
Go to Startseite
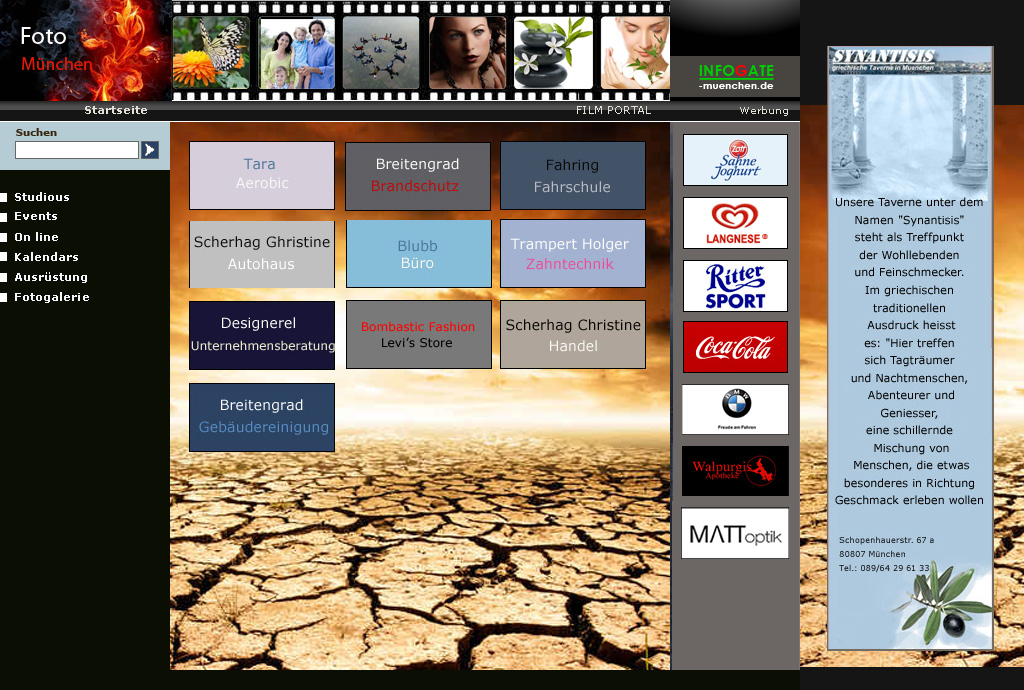(x=116, y=110)
